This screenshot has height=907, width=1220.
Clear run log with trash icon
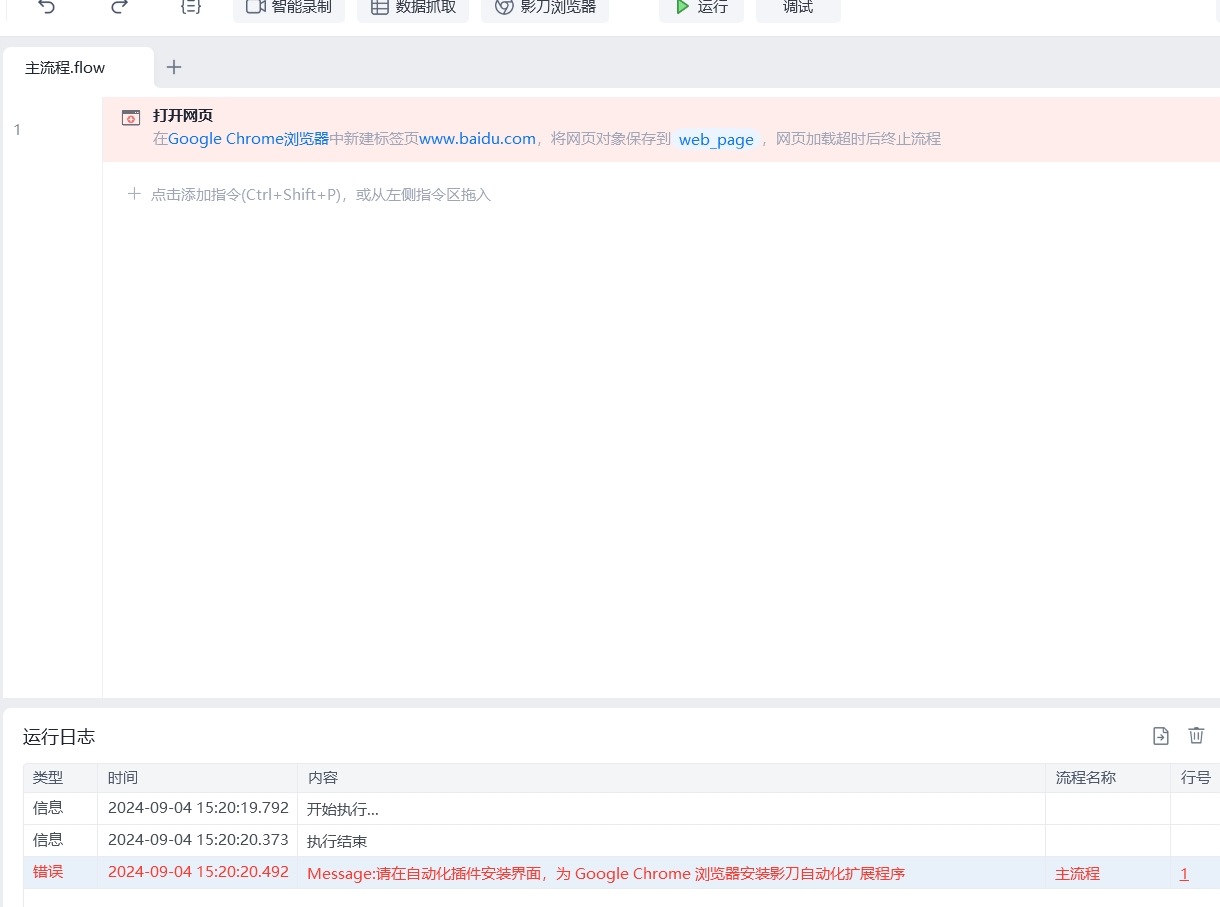pos(1196,736)
